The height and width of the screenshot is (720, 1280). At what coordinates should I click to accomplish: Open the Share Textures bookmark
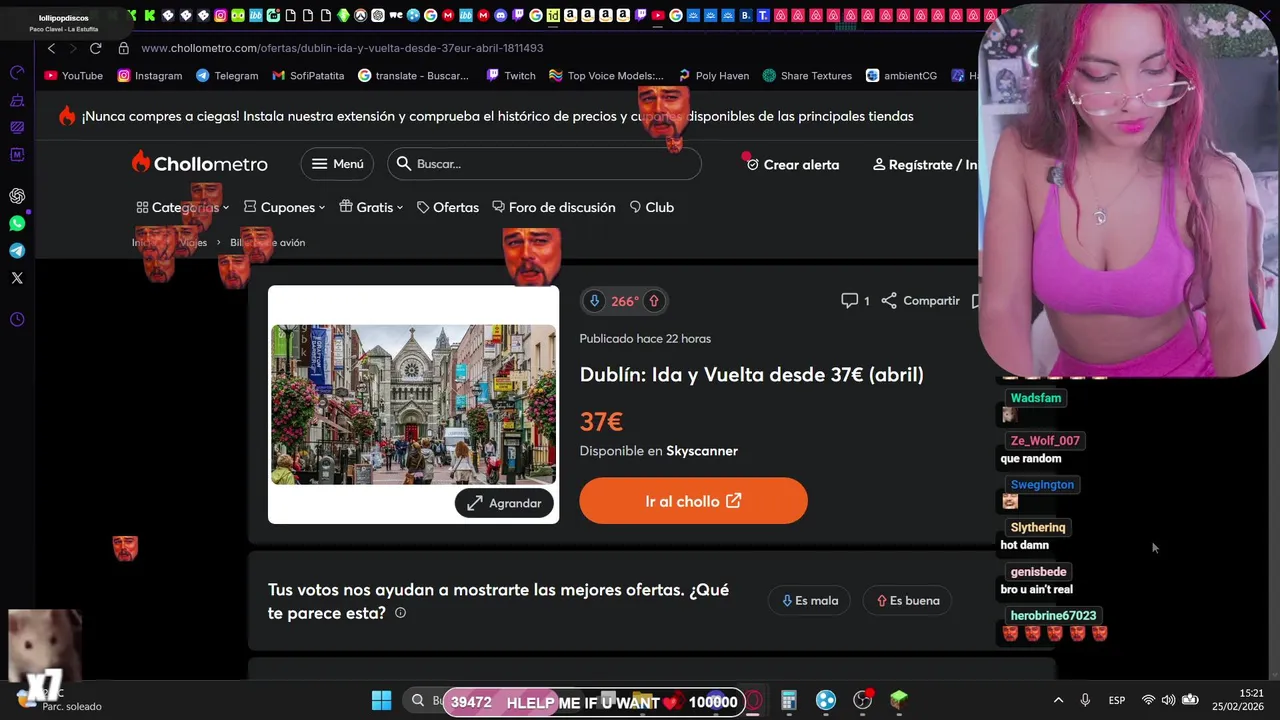807,75
